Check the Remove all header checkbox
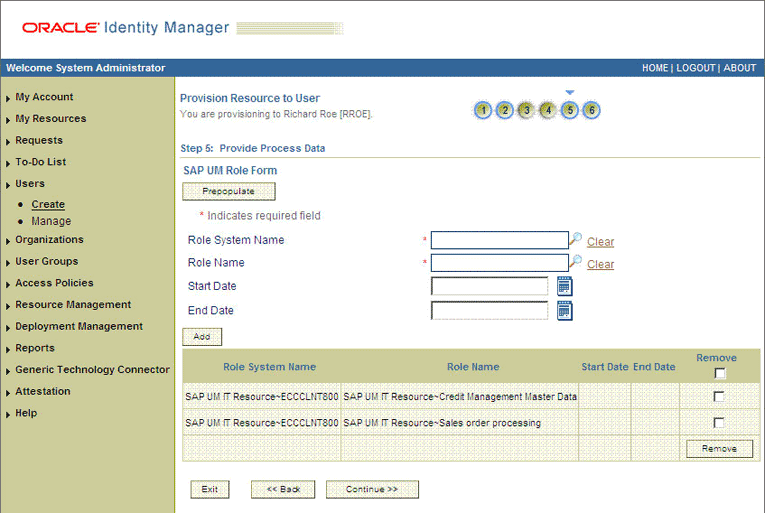This screenshot has height=513, width=765. pyautogui.click(x=720, y=373)
